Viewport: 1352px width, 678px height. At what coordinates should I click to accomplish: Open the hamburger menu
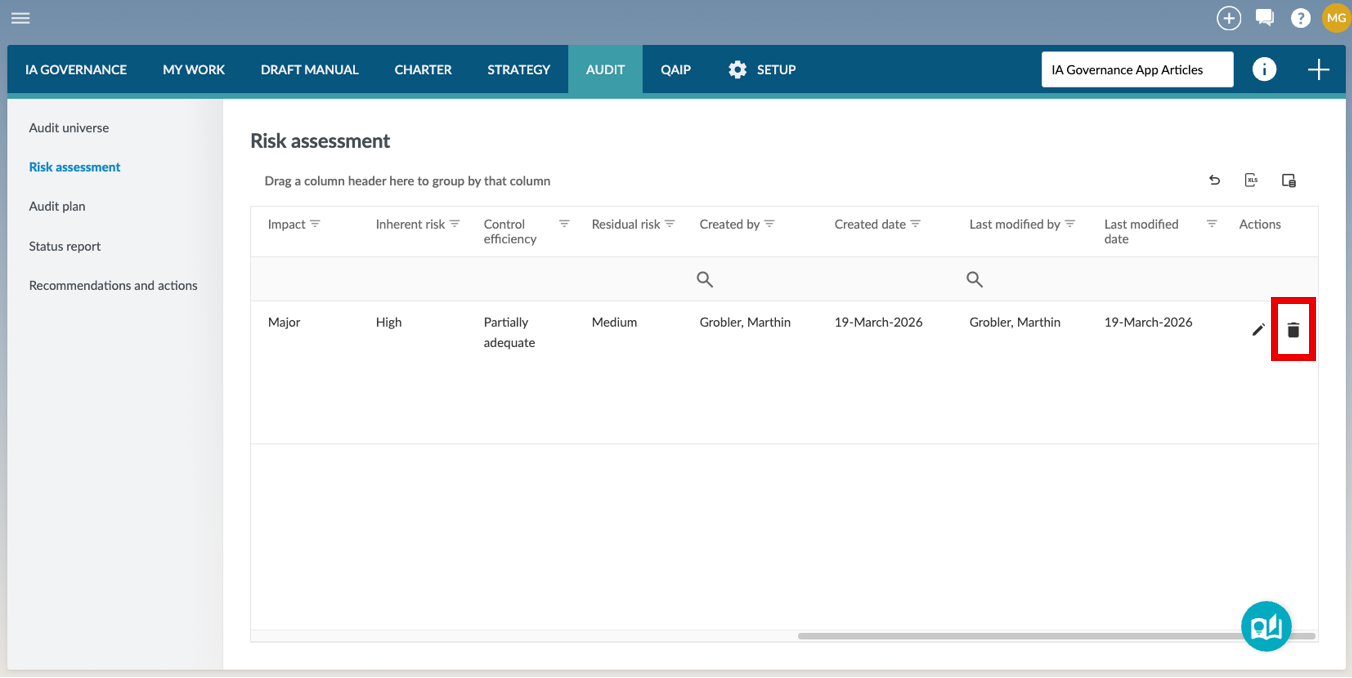click(20, 18)
